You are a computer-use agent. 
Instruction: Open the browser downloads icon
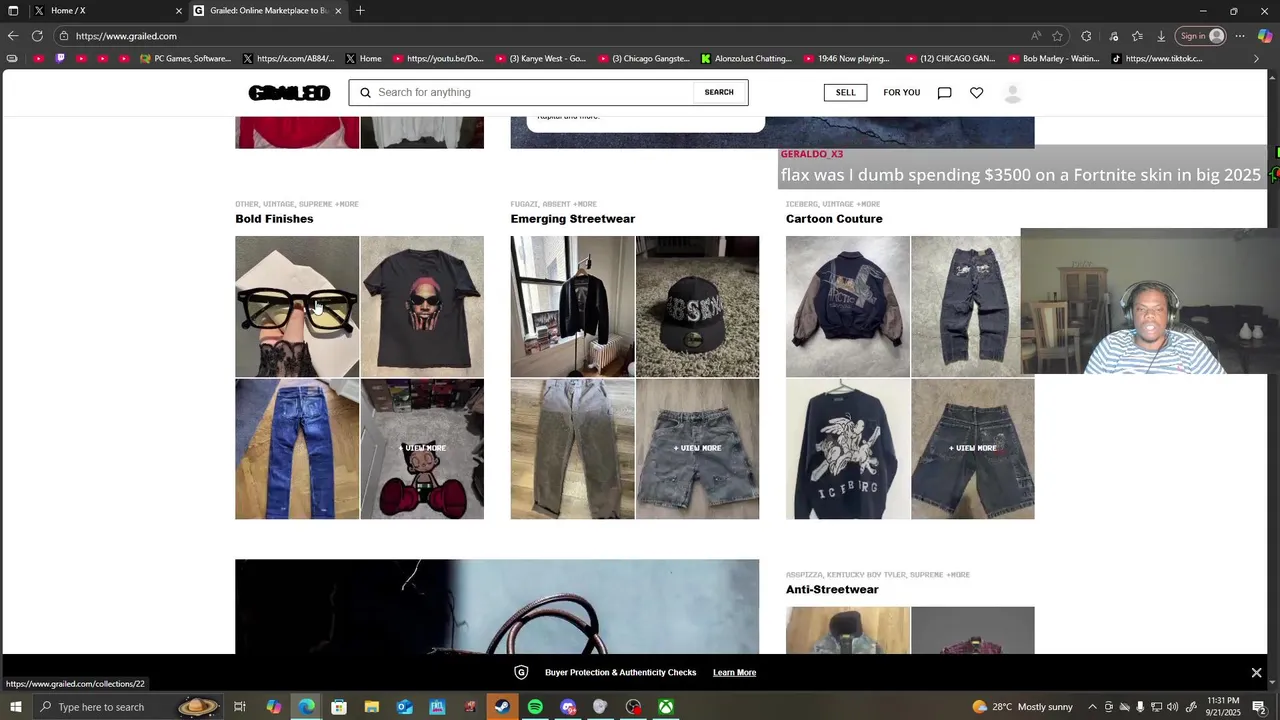click(1161, 36)
